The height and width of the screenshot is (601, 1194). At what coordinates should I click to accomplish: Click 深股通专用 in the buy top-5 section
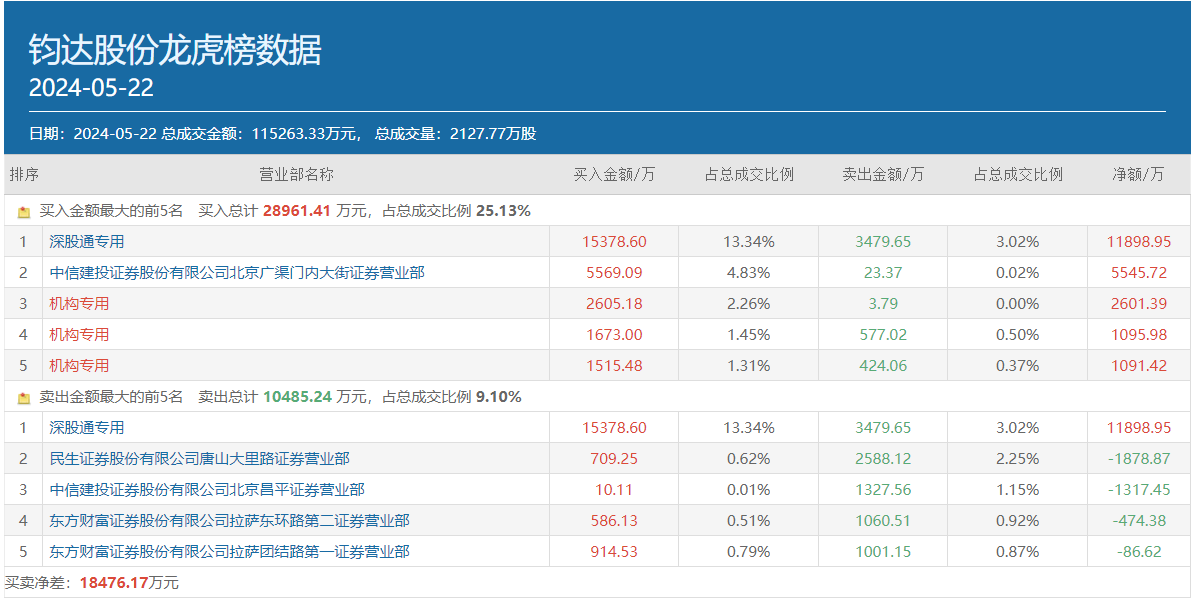click(87, 241)
